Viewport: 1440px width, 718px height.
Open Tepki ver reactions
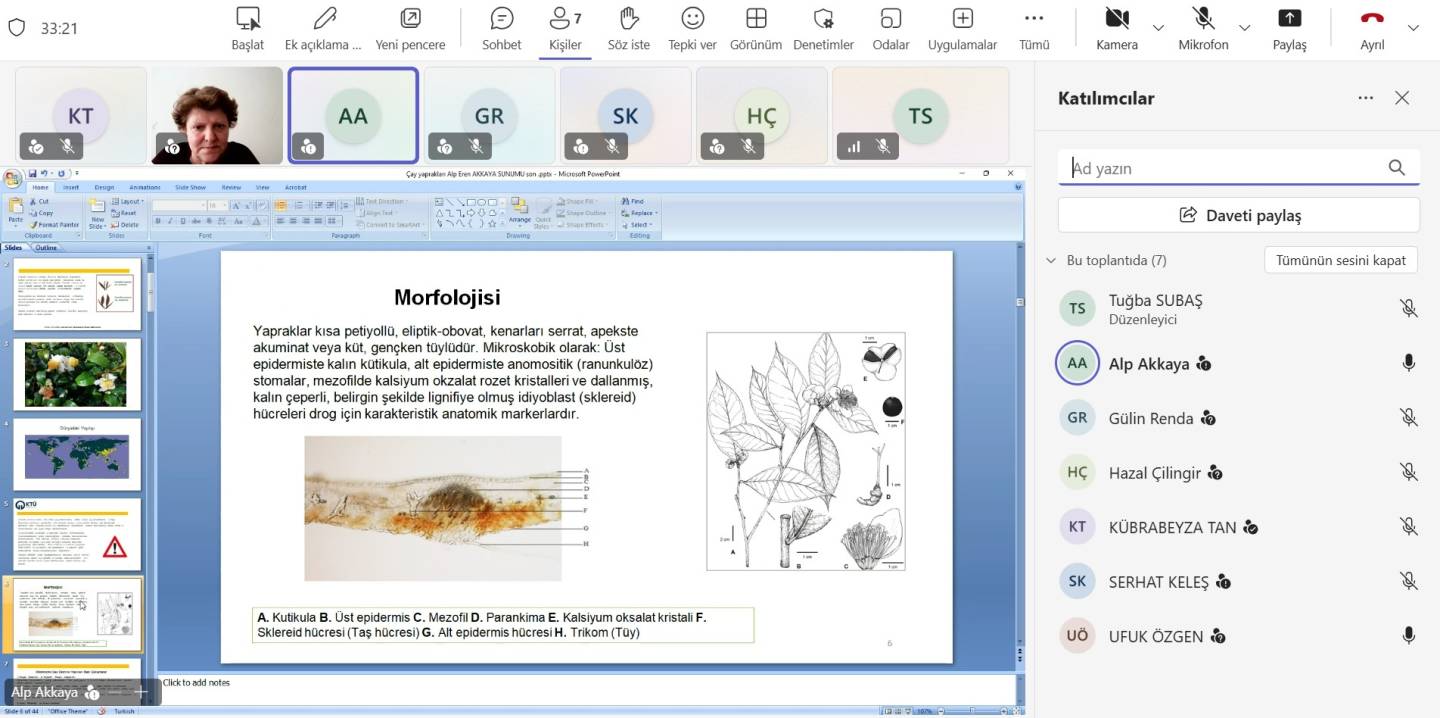[x=693, y=28]
